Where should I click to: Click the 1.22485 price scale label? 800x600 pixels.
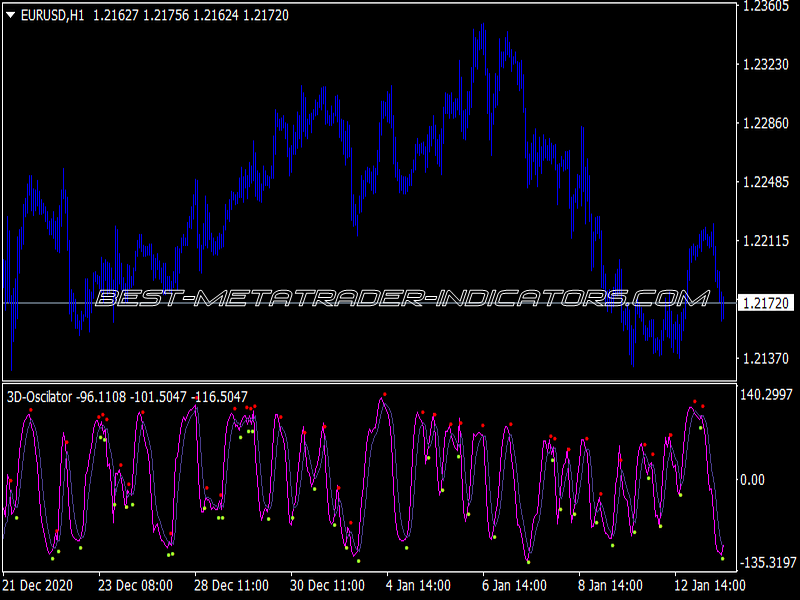coord(766,182)
